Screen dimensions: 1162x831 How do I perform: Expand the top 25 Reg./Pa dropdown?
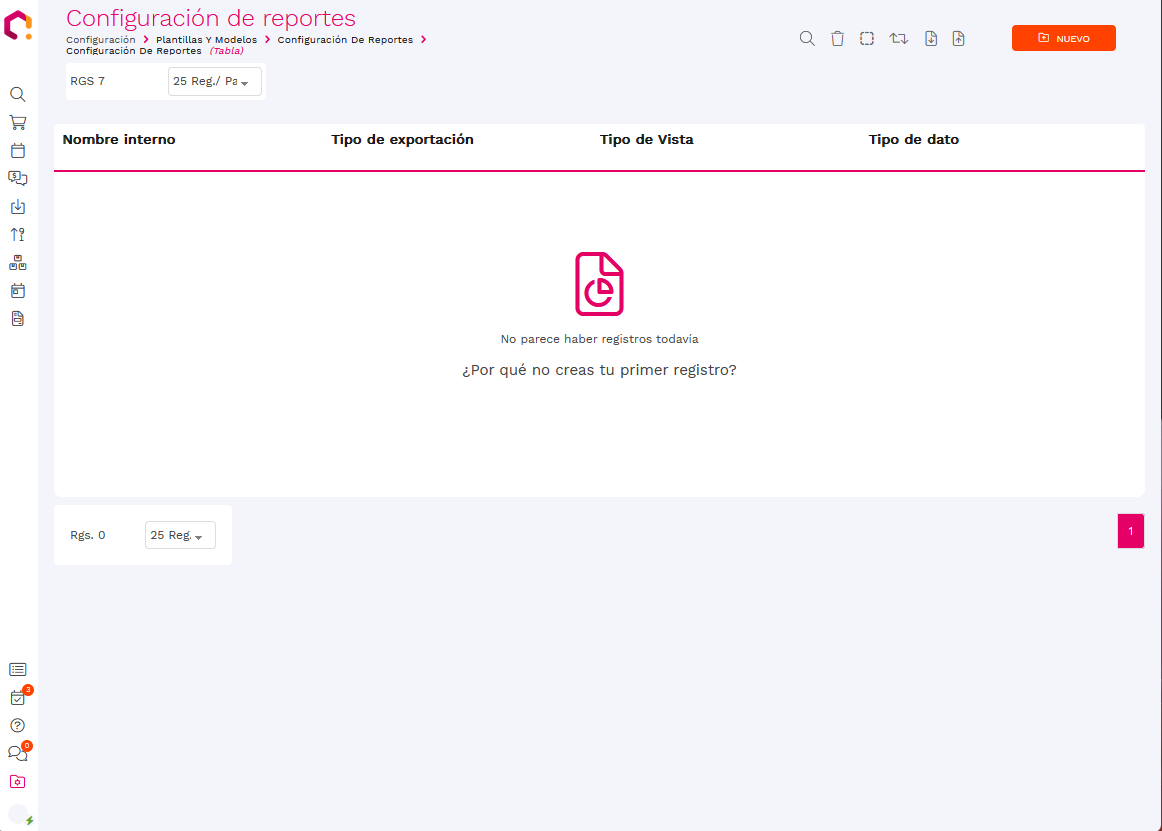pyautogui.click(x=214, y=82)
